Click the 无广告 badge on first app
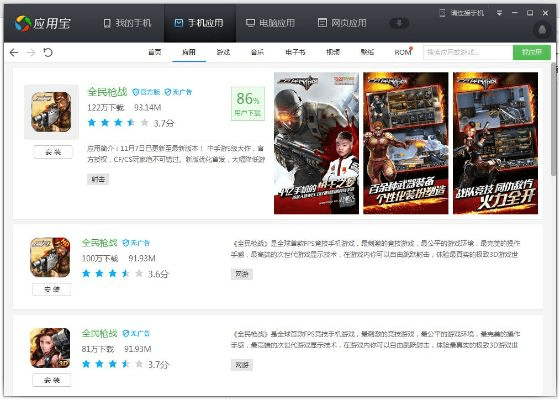 click(x=178, y=92)
